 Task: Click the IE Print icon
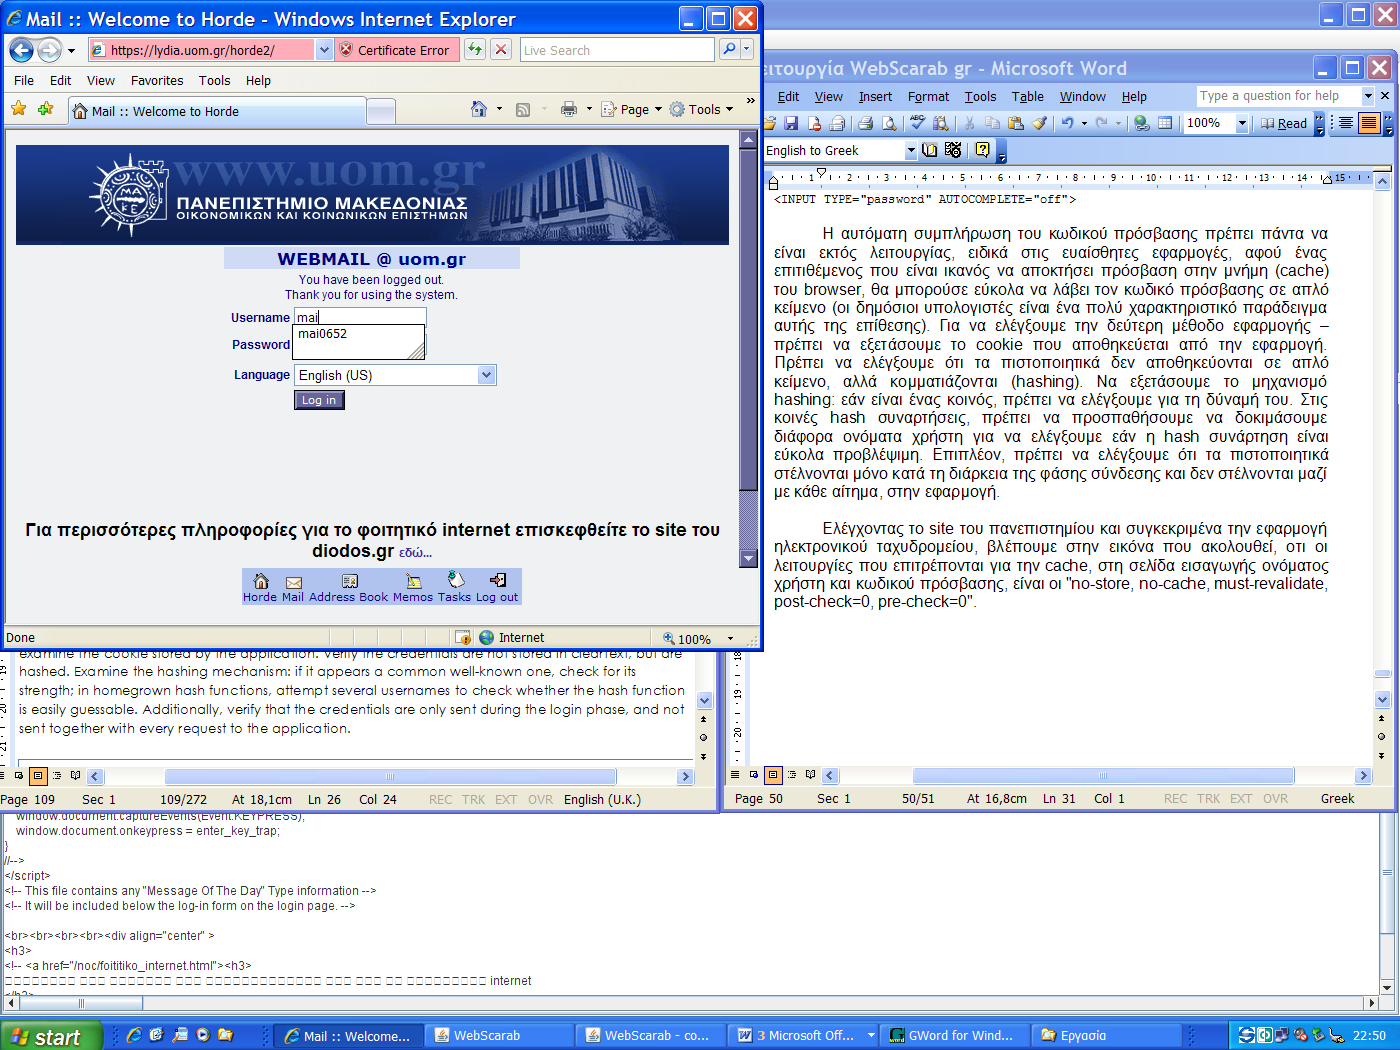(x=569, y=109)
